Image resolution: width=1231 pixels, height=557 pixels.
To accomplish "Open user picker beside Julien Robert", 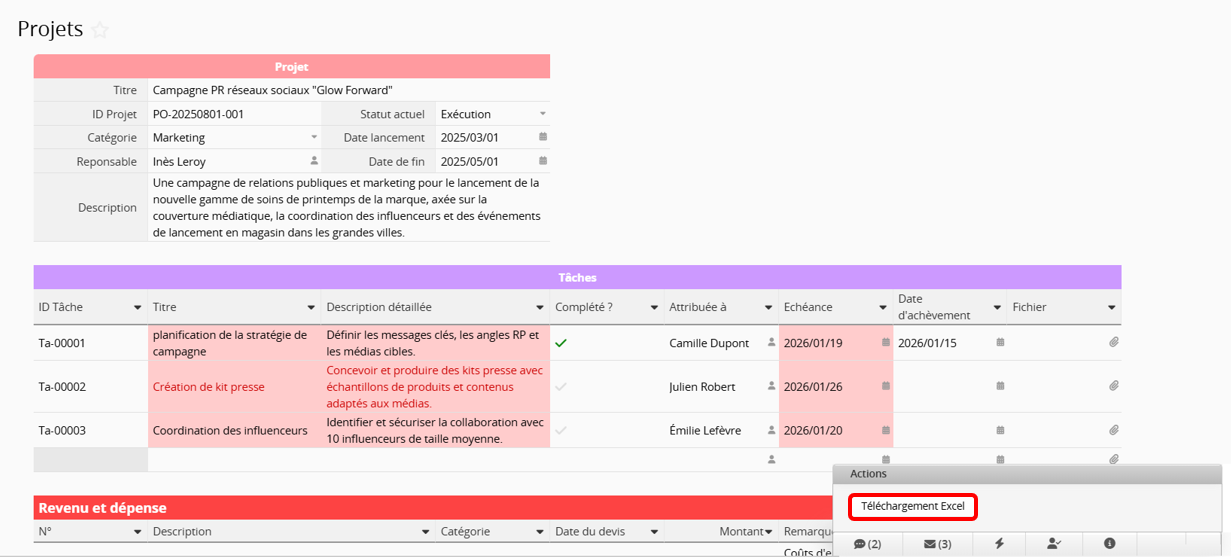I will point(771,387).
